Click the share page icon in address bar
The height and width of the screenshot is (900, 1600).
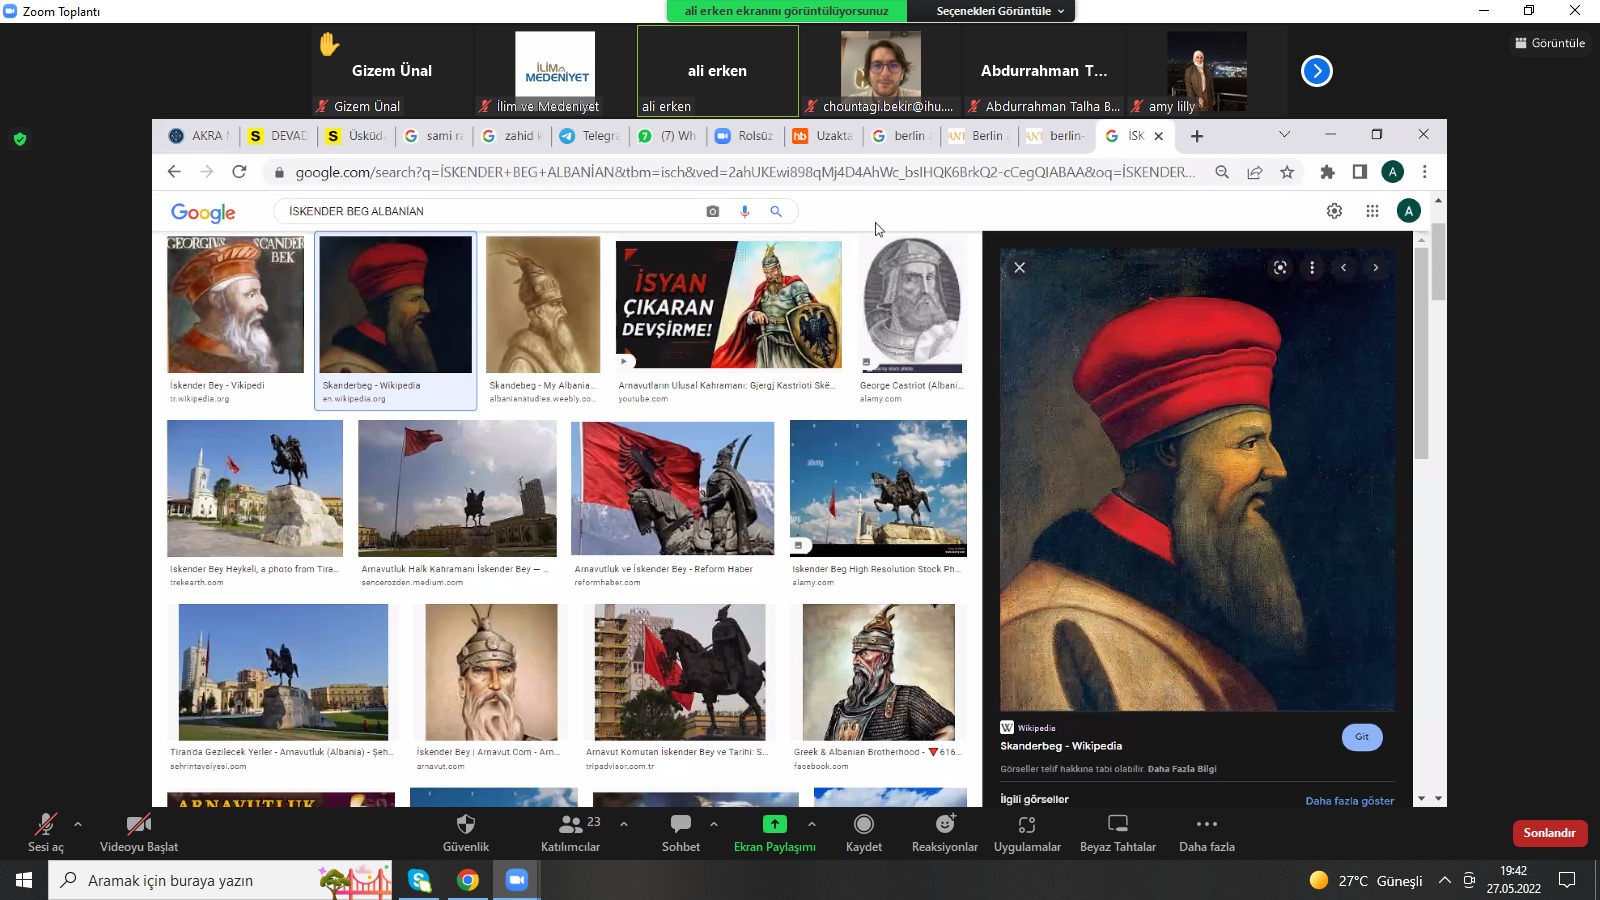point(1254,172)
